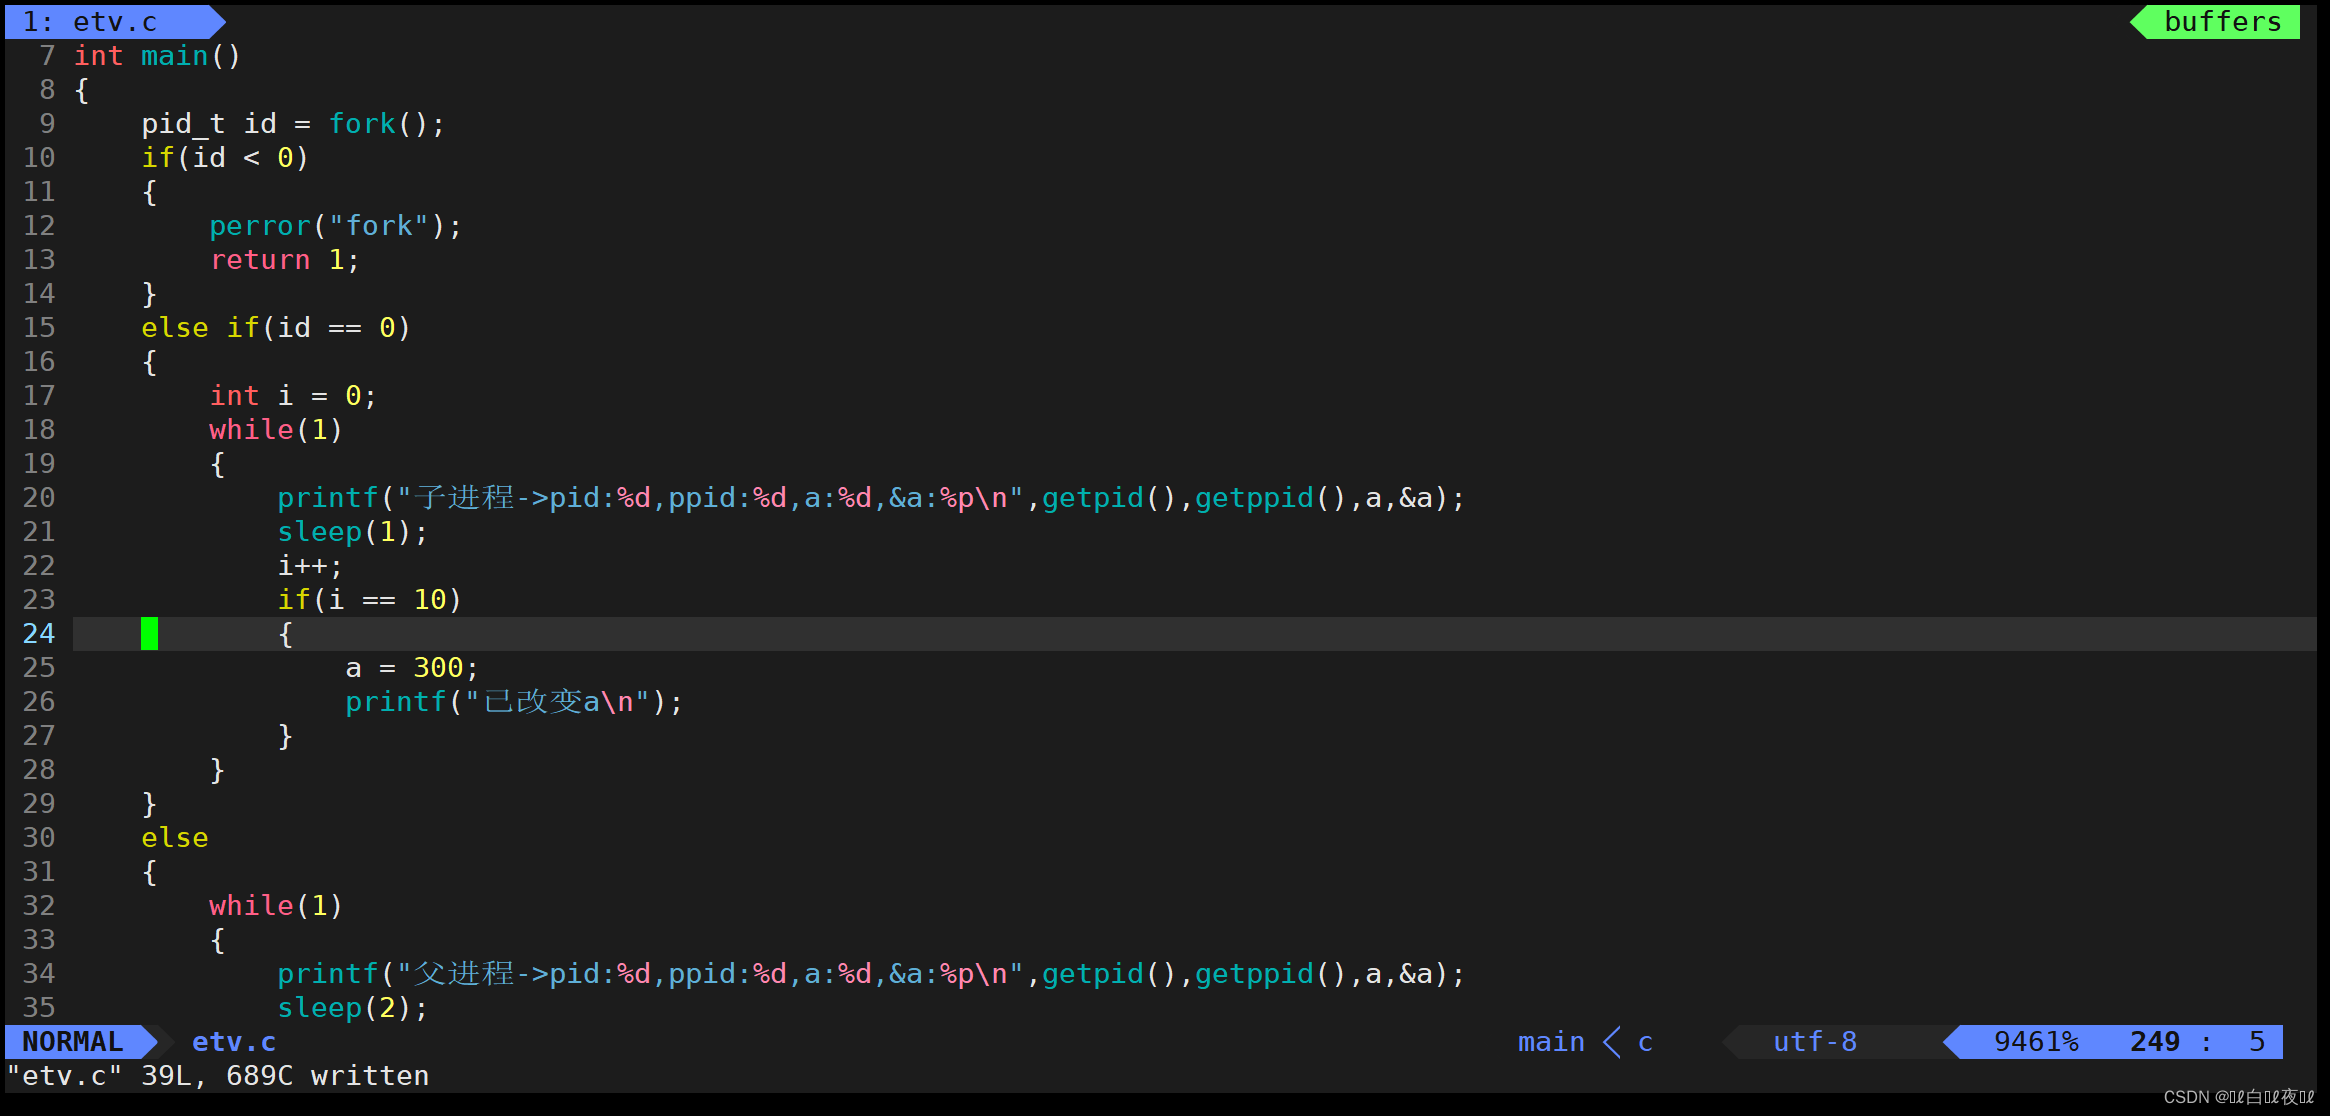Click 'else if(id == 0)' on line 15

pos(276,328)
